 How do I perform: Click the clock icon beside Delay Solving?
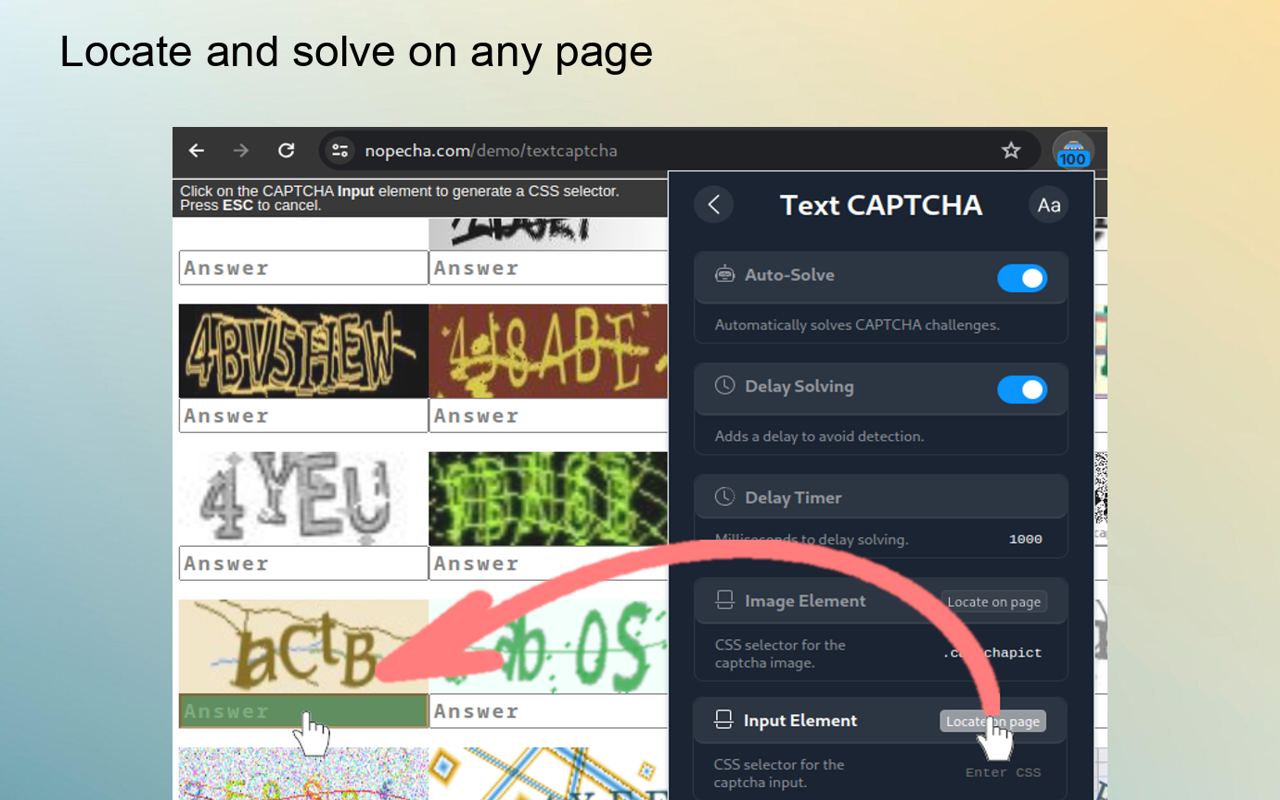[x=724, y=387]
